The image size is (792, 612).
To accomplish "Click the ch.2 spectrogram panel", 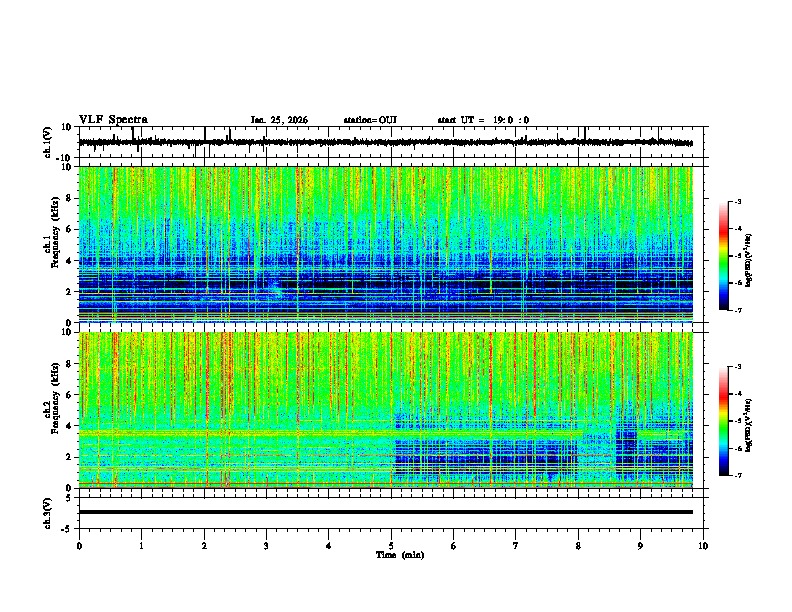I will 385,410.
